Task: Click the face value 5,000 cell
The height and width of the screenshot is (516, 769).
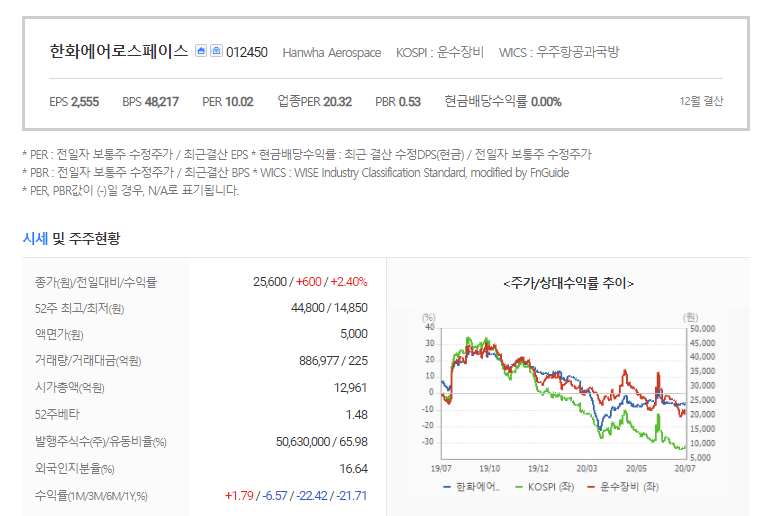Action: point(354,334)
